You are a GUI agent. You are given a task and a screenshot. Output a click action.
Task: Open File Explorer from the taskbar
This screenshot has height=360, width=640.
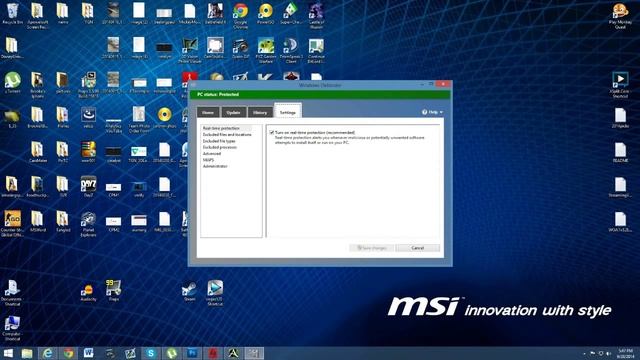pyautogui.click(x=27, y=353)
